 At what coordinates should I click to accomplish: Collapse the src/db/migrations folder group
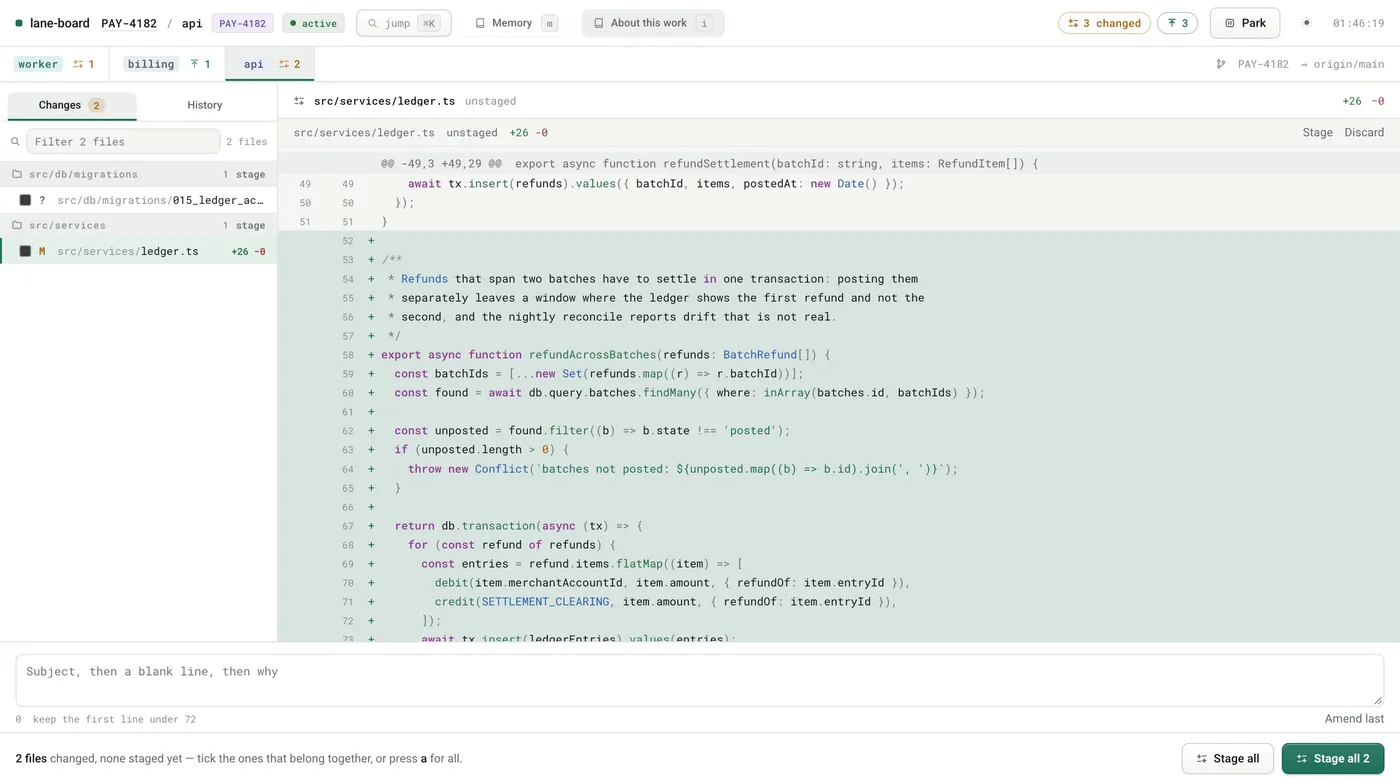(x=138, y=174)
